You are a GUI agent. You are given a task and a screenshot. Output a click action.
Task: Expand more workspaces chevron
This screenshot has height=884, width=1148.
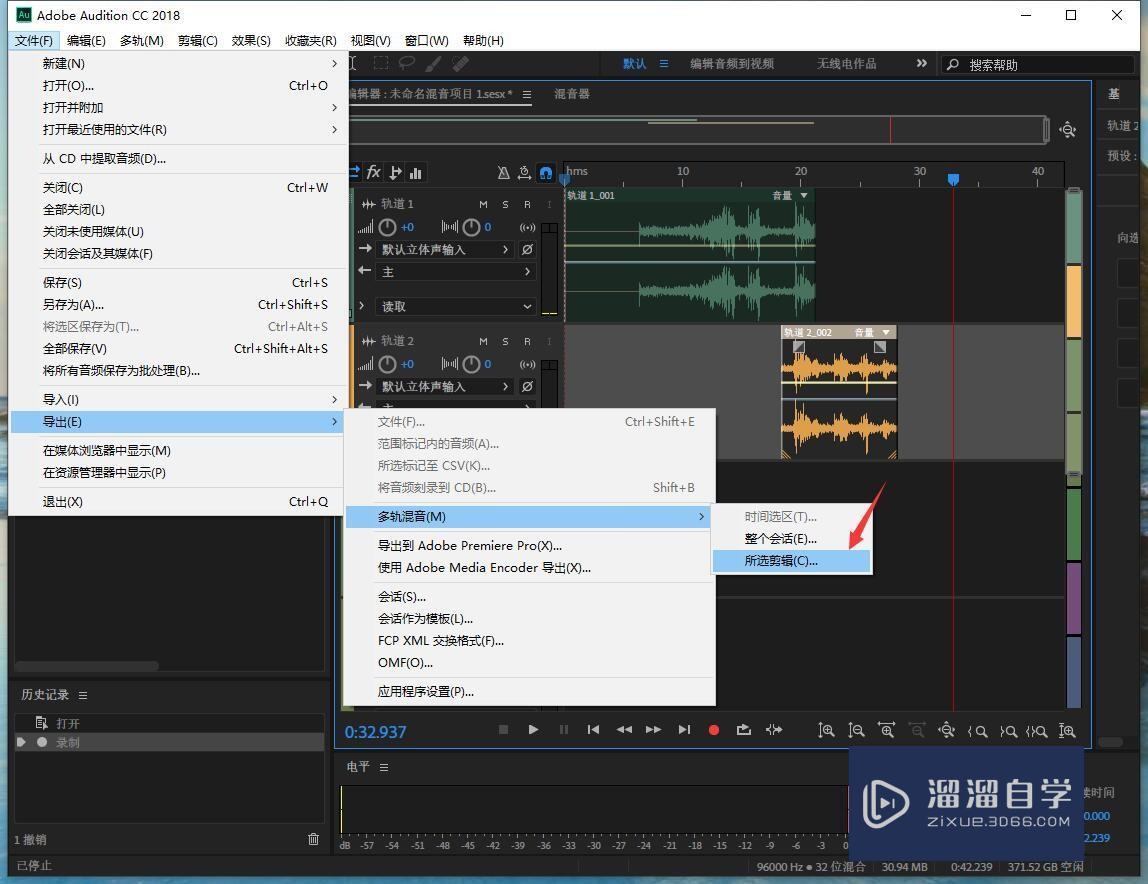tap(922, 64)
